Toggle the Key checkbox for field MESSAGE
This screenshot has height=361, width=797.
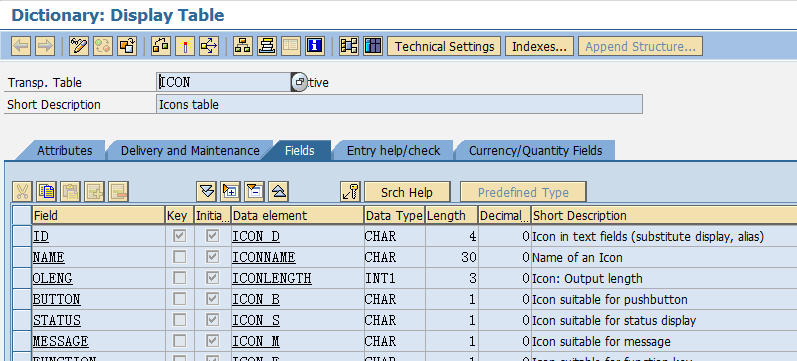coord(179,341)
